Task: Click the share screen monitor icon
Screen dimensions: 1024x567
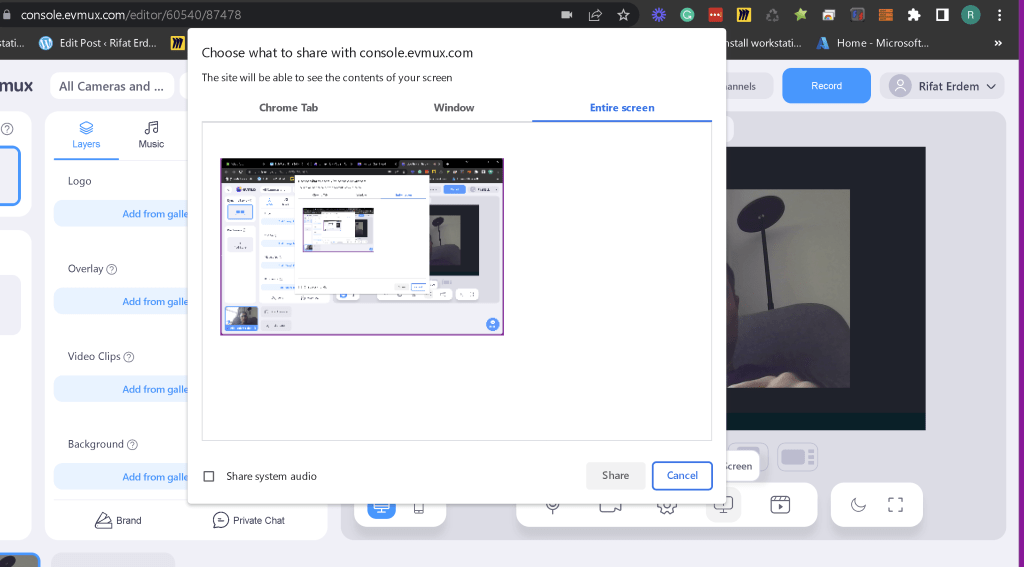Action: (723, 506)
